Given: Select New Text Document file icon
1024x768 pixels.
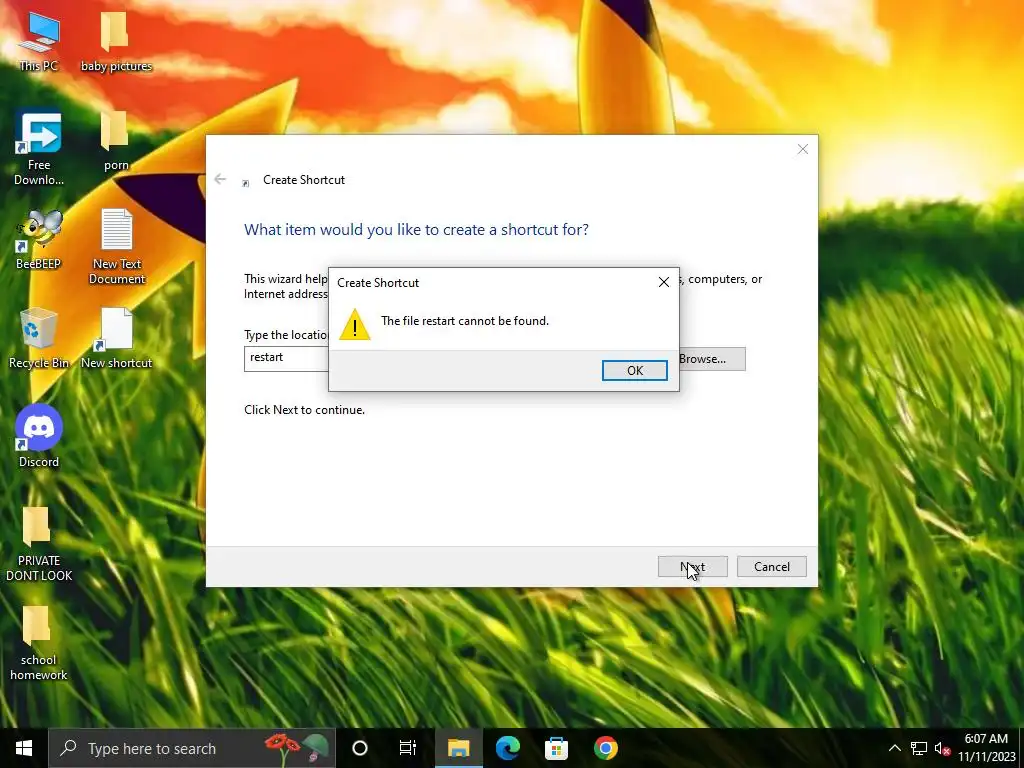Looking at the screenshot, I should point(116,247).
